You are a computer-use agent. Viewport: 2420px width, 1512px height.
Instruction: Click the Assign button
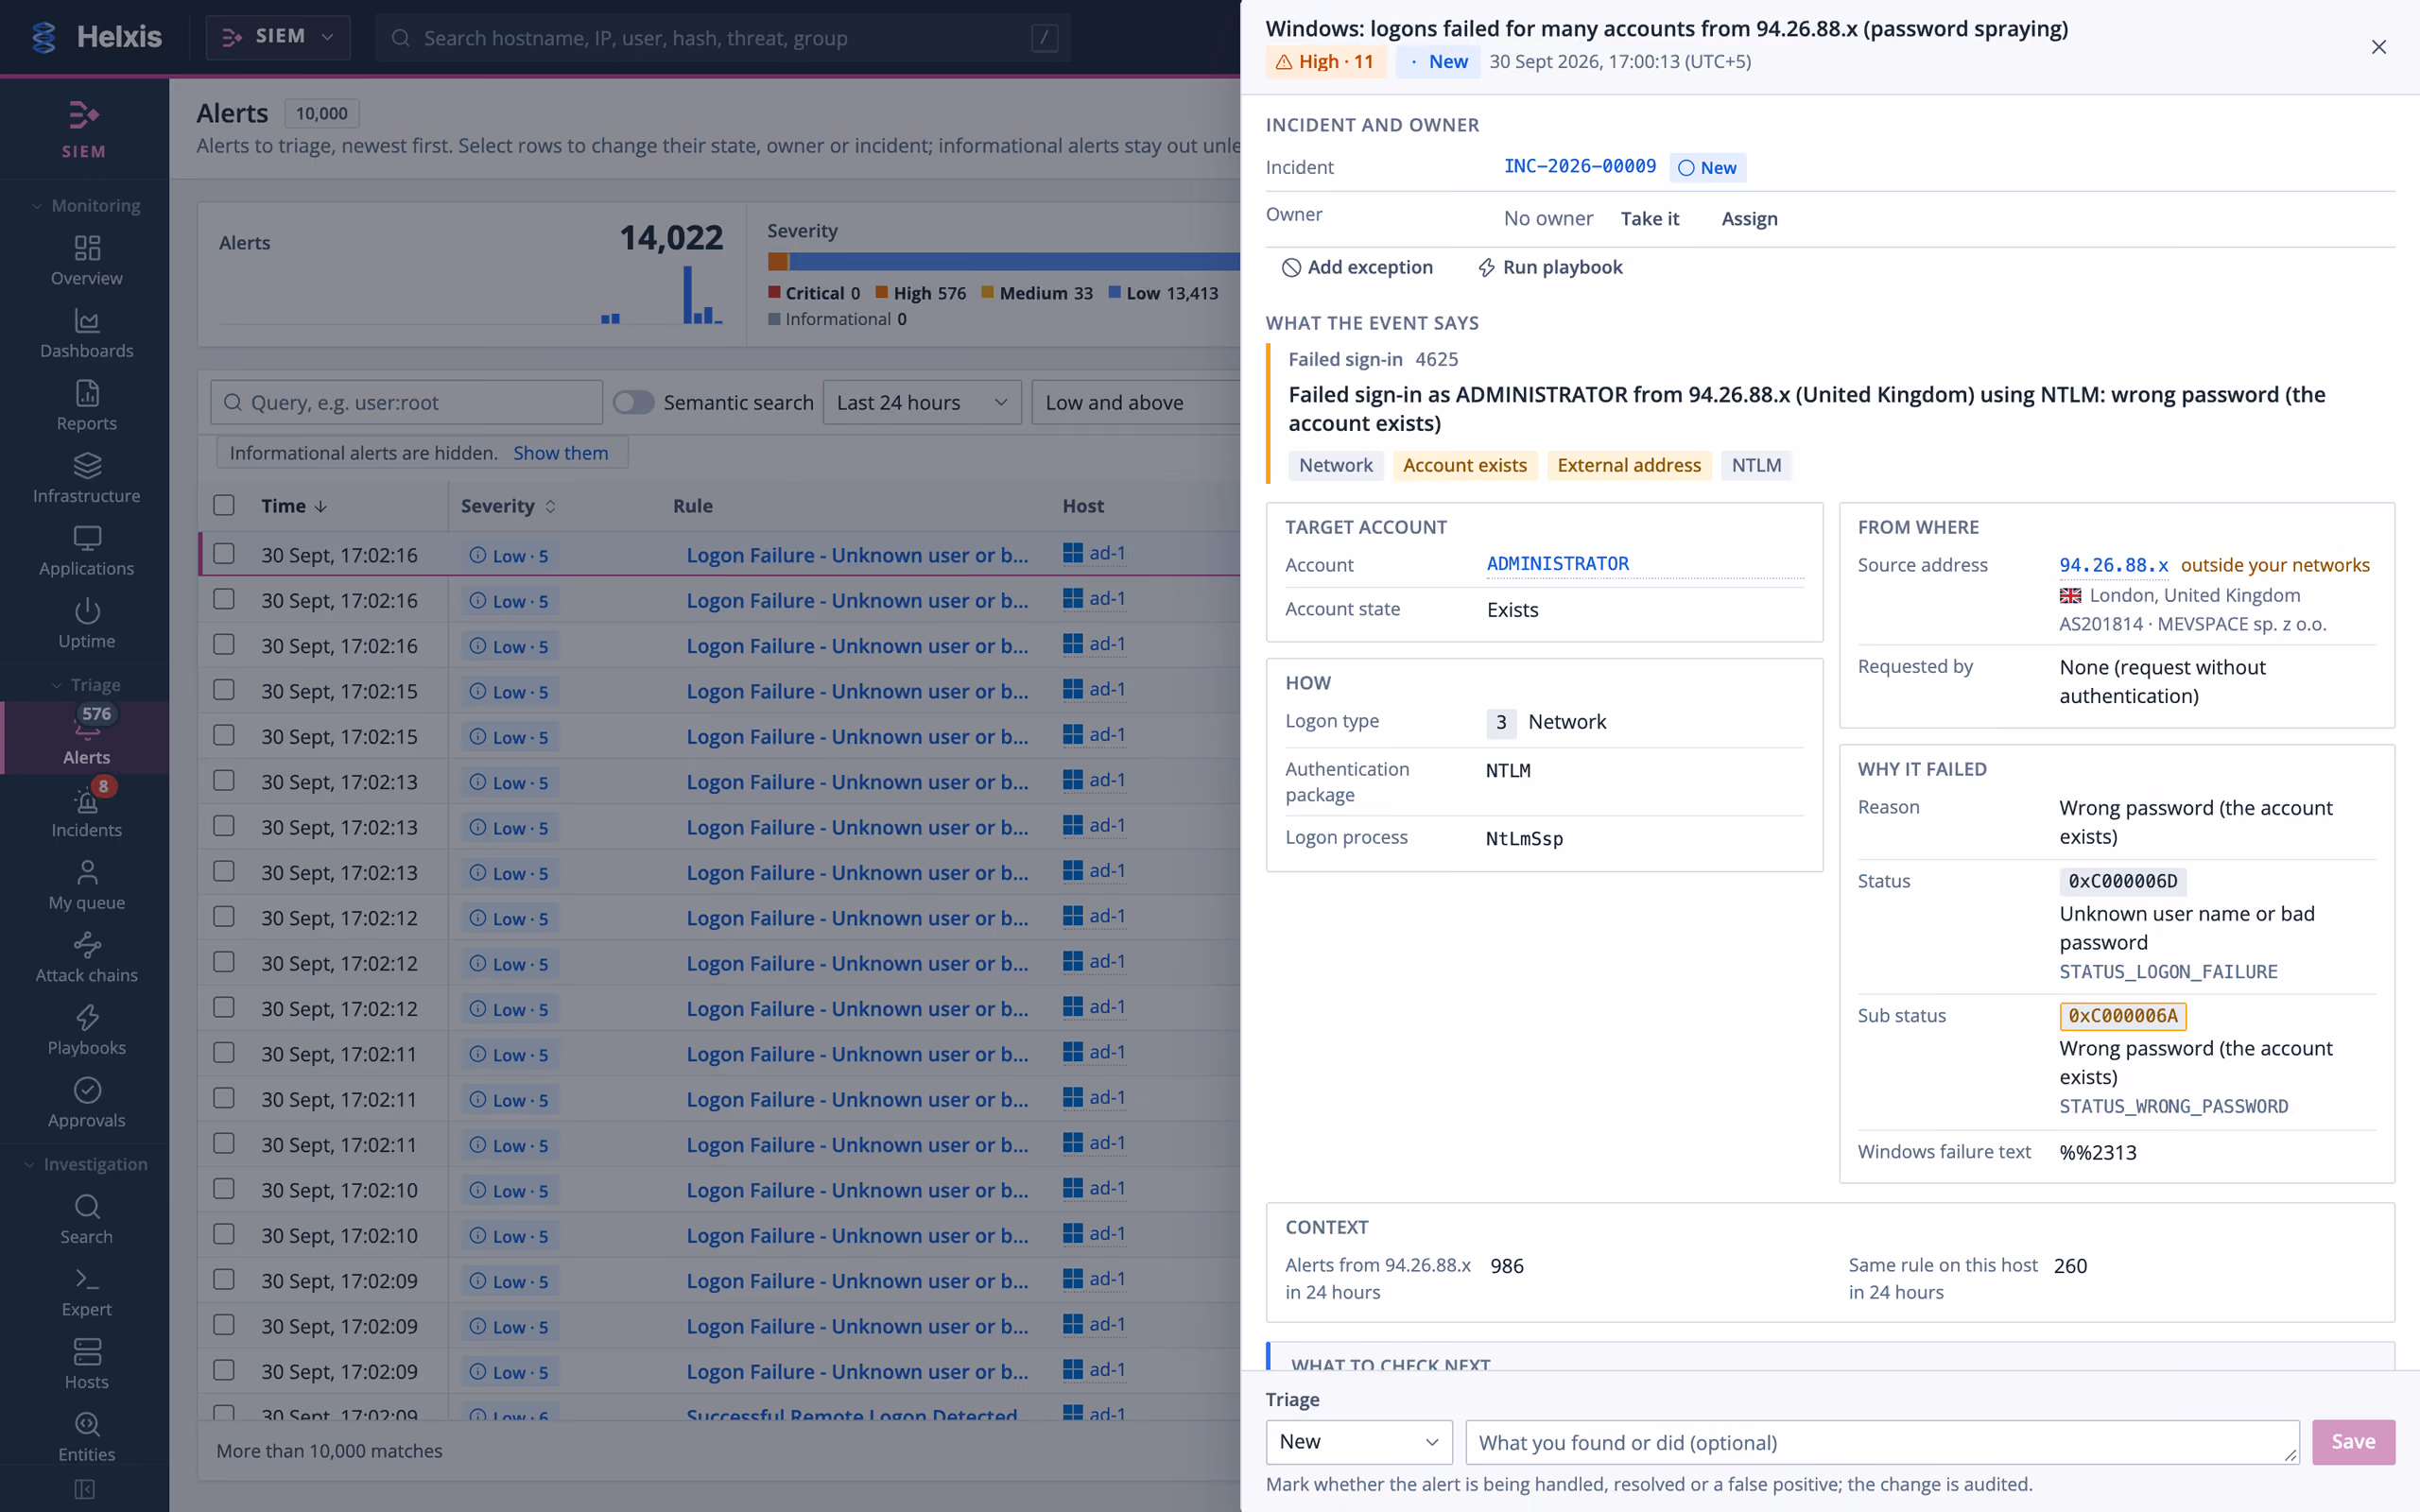click(x=1749, y=218)
